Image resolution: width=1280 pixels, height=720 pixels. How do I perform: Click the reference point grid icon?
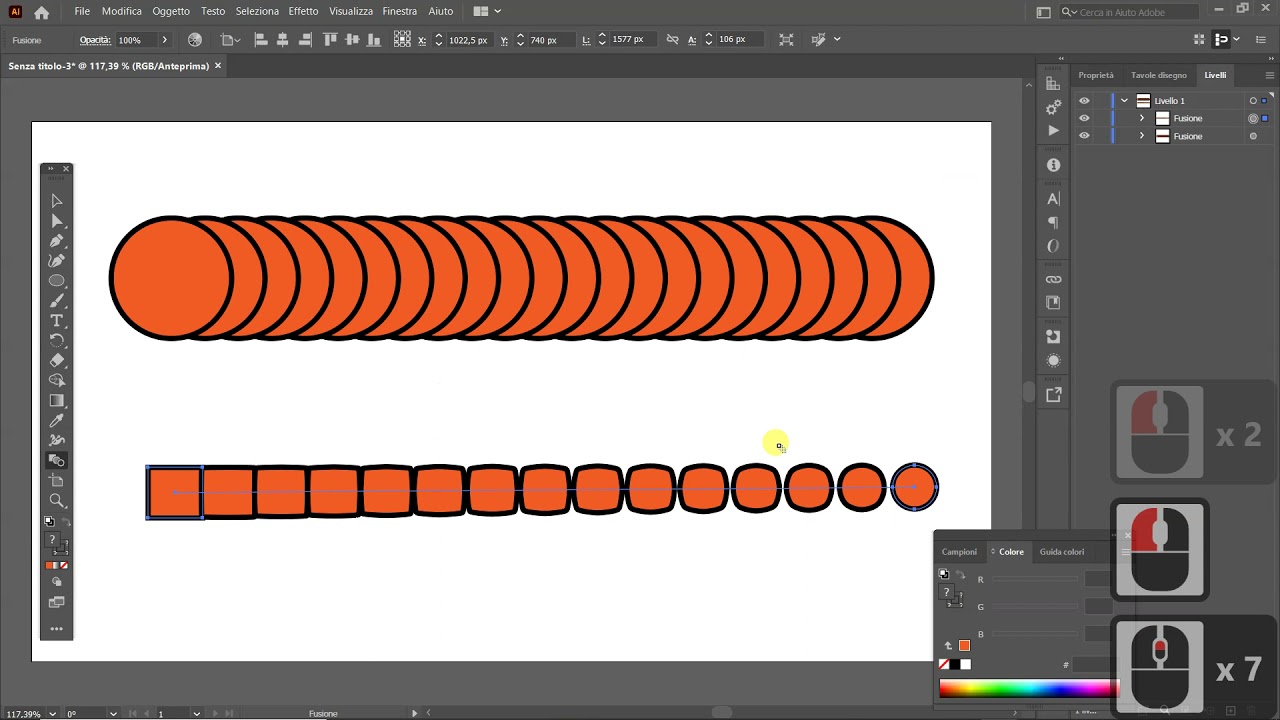tap(402, 40)
